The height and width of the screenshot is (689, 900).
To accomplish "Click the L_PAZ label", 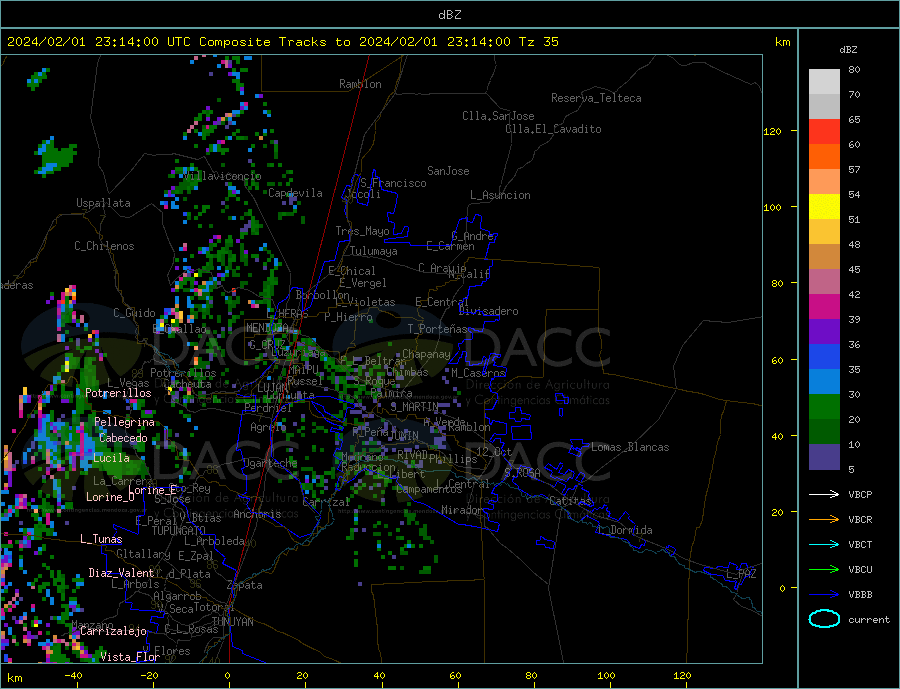I will [741, 574].
